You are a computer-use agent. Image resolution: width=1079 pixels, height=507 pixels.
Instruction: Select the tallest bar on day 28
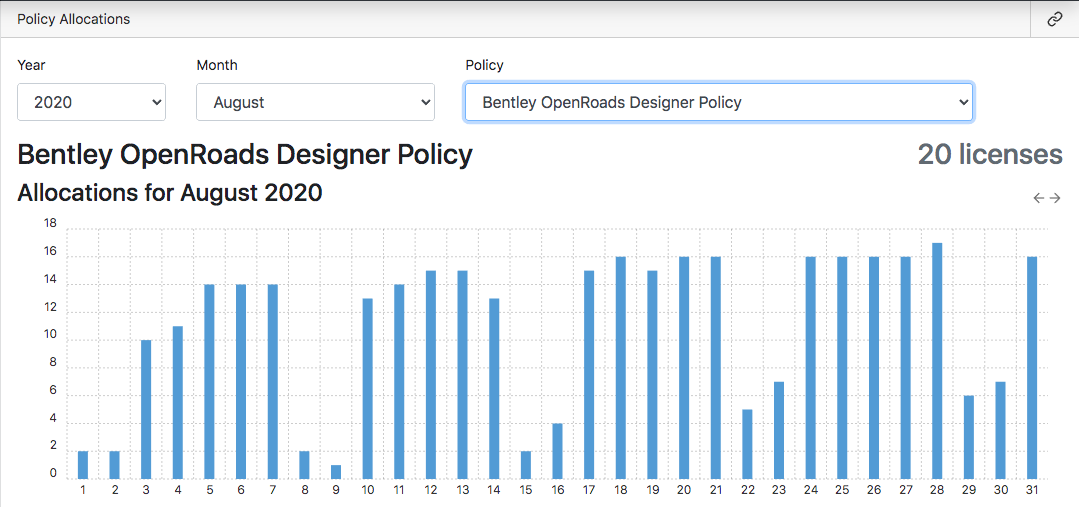tap(938, 361)
